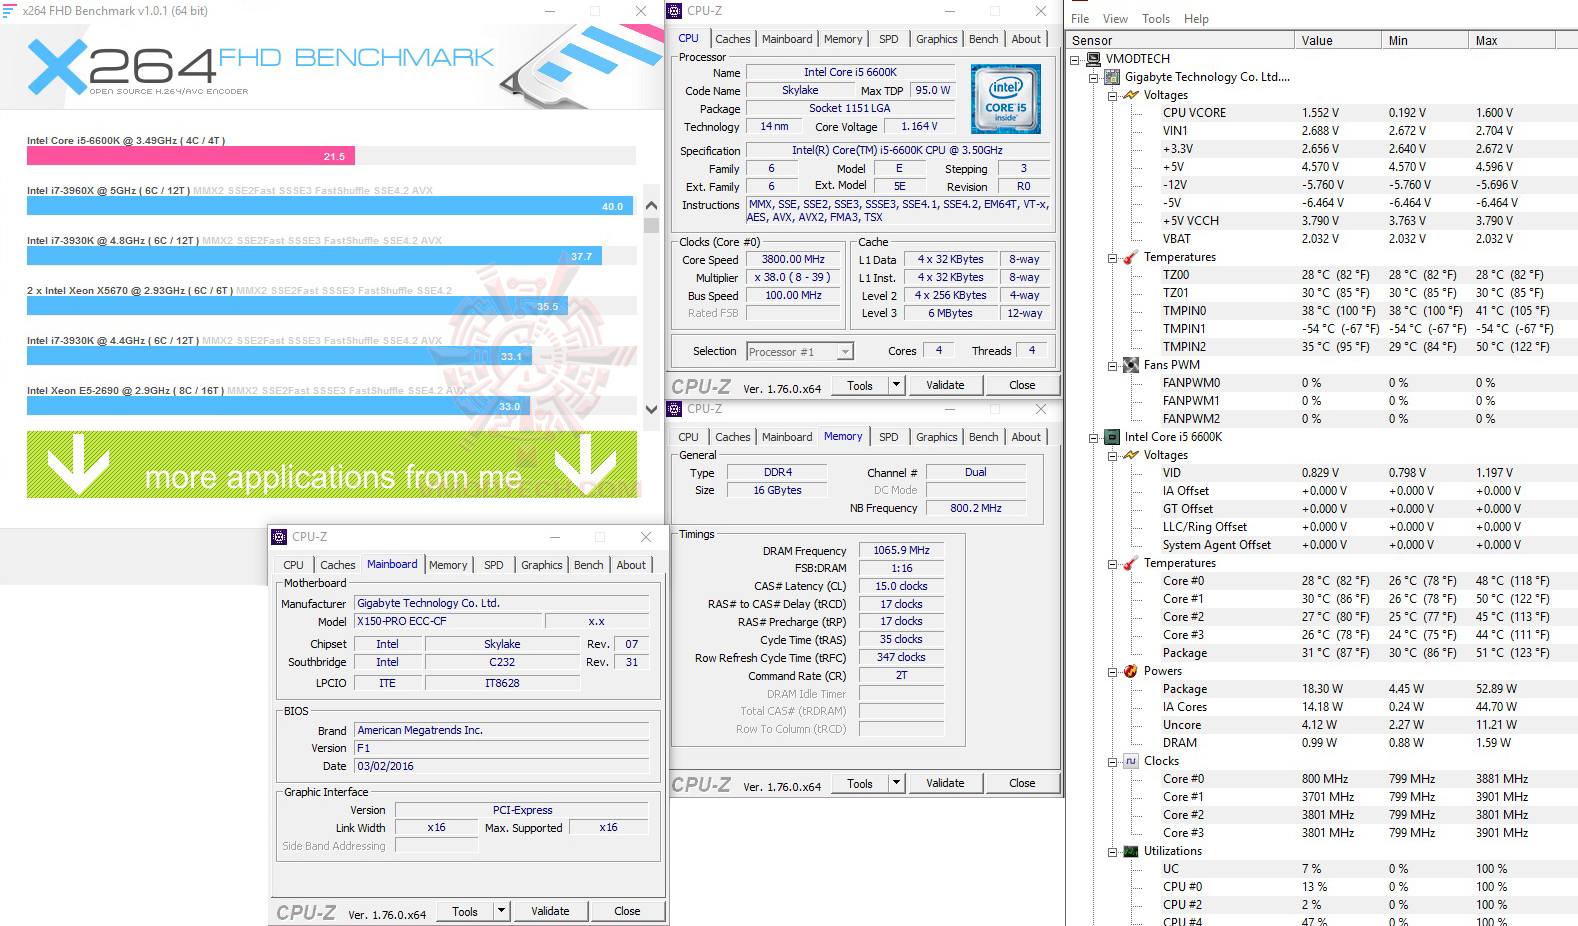Click Validate in the top CPU-Z window
1578x926 pixels.
click(945, 385)
